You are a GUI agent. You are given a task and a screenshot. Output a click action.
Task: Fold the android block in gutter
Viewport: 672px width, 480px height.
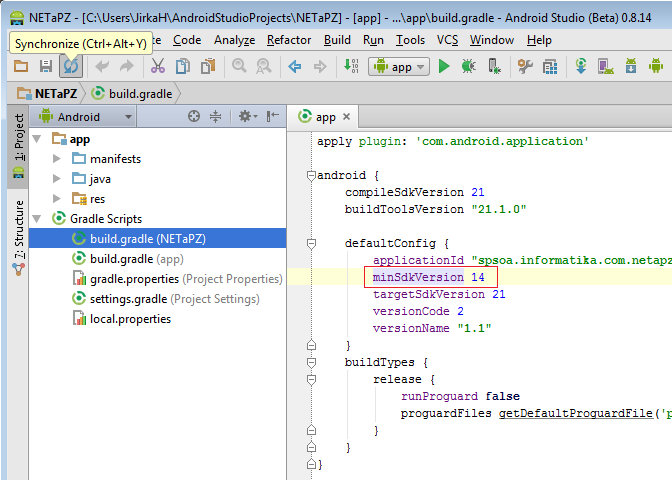click(x=312, y=175)
